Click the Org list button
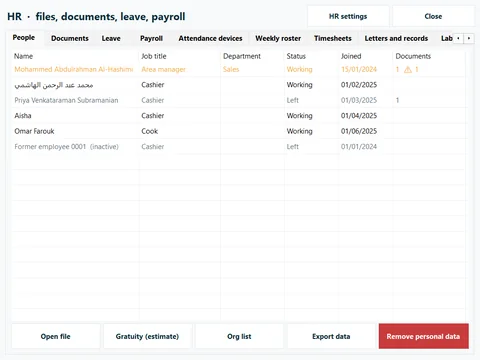This screenshot has height=360, width=480. [x=239, y=336]
